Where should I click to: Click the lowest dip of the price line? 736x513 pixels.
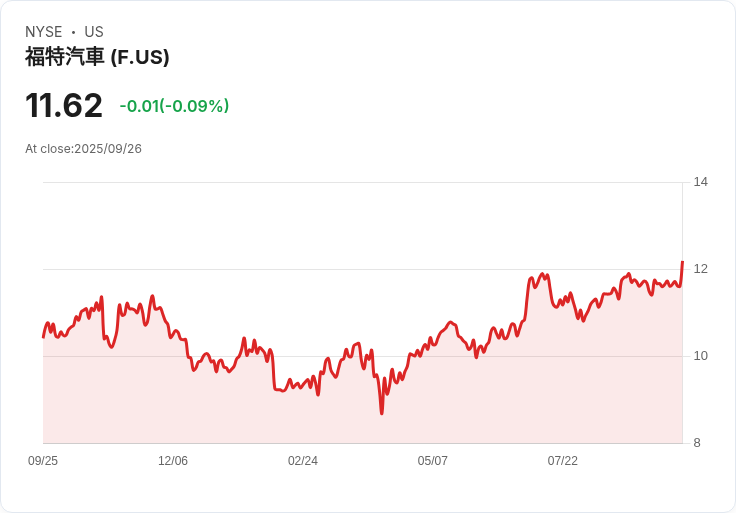[382, 412]
